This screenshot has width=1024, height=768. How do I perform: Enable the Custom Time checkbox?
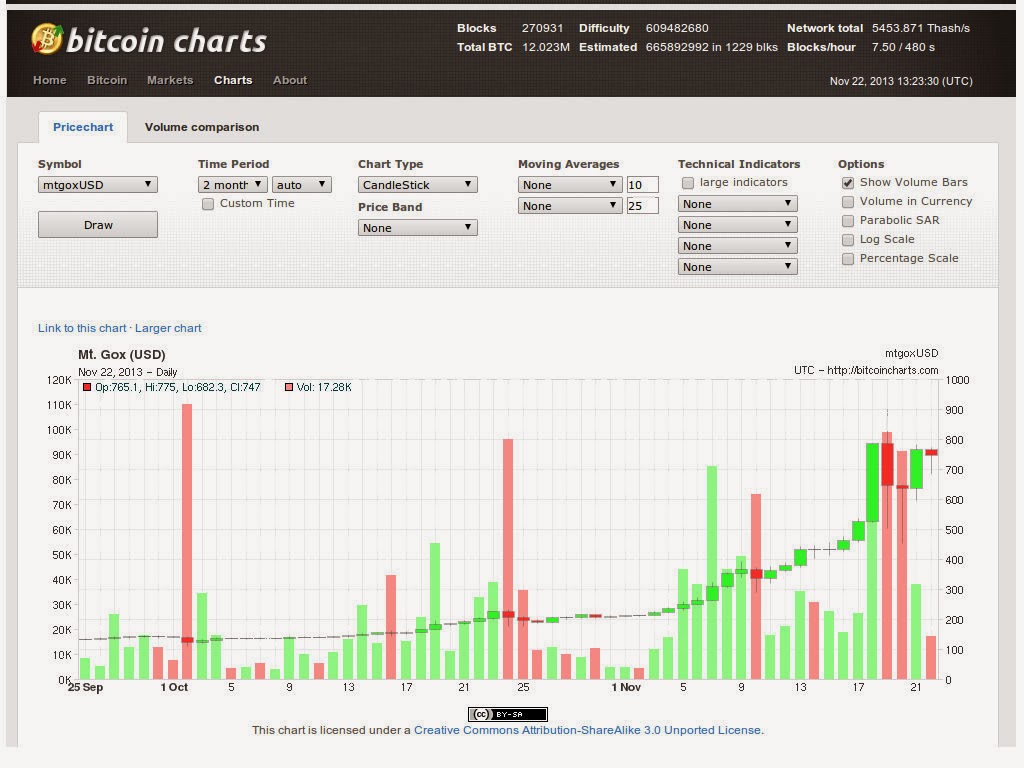pyautogui.click(x=208, y=204)
